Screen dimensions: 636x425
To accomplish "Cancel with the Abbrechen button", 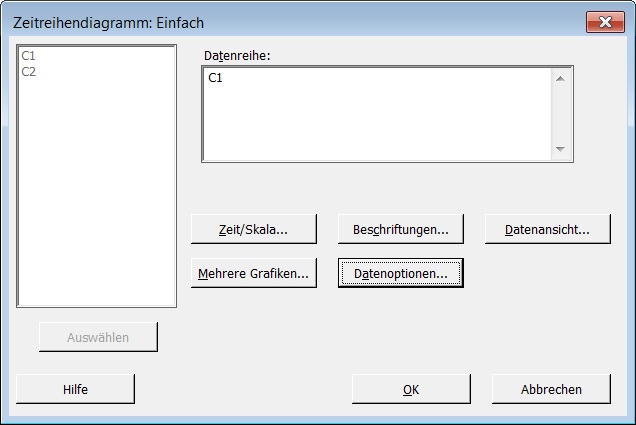I will tap(551, 389).
